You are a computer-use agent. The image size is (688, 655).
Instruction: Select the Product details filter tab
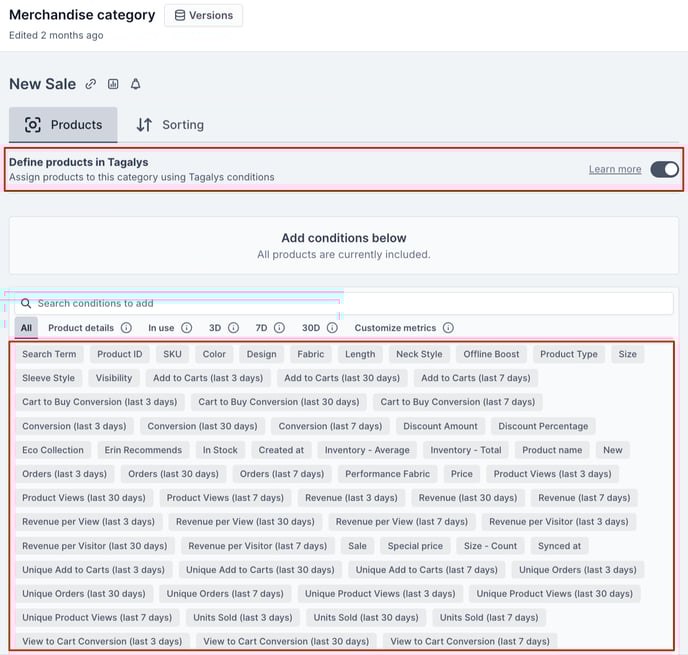(x=81, y=328)
